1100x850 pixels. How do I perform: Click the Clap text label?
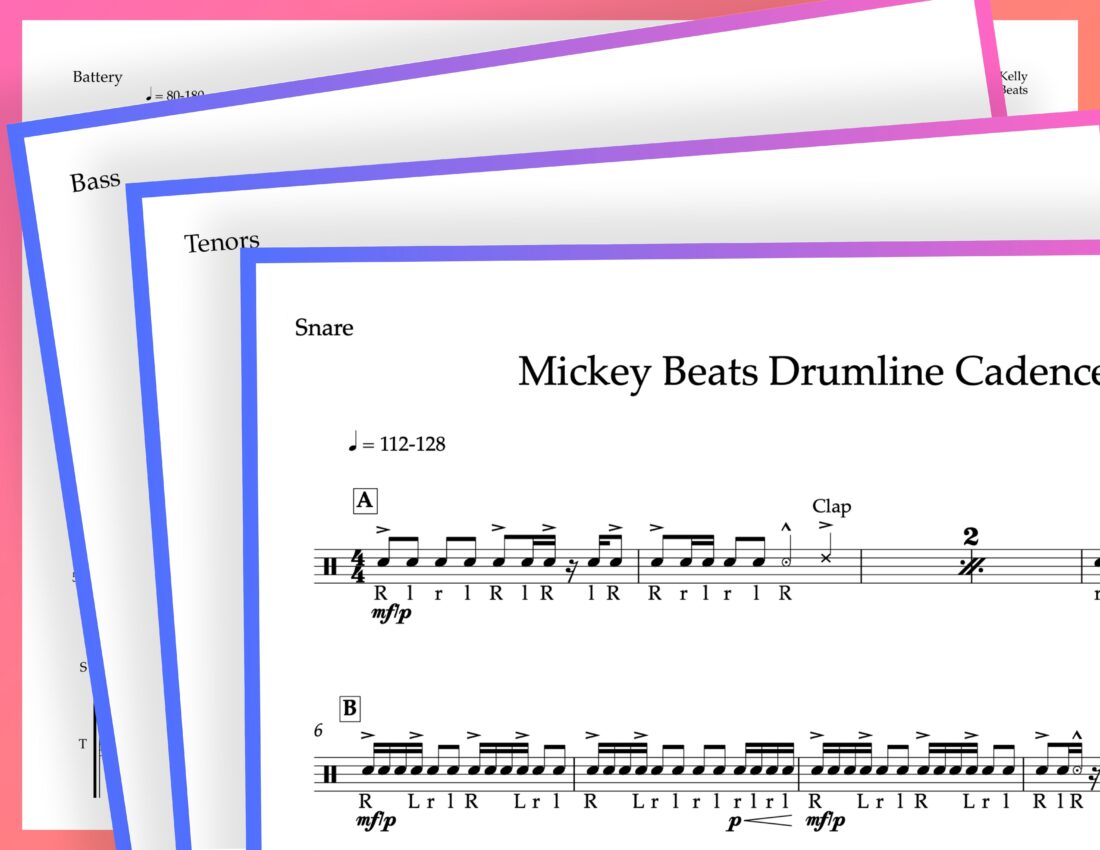pos(830,506)
